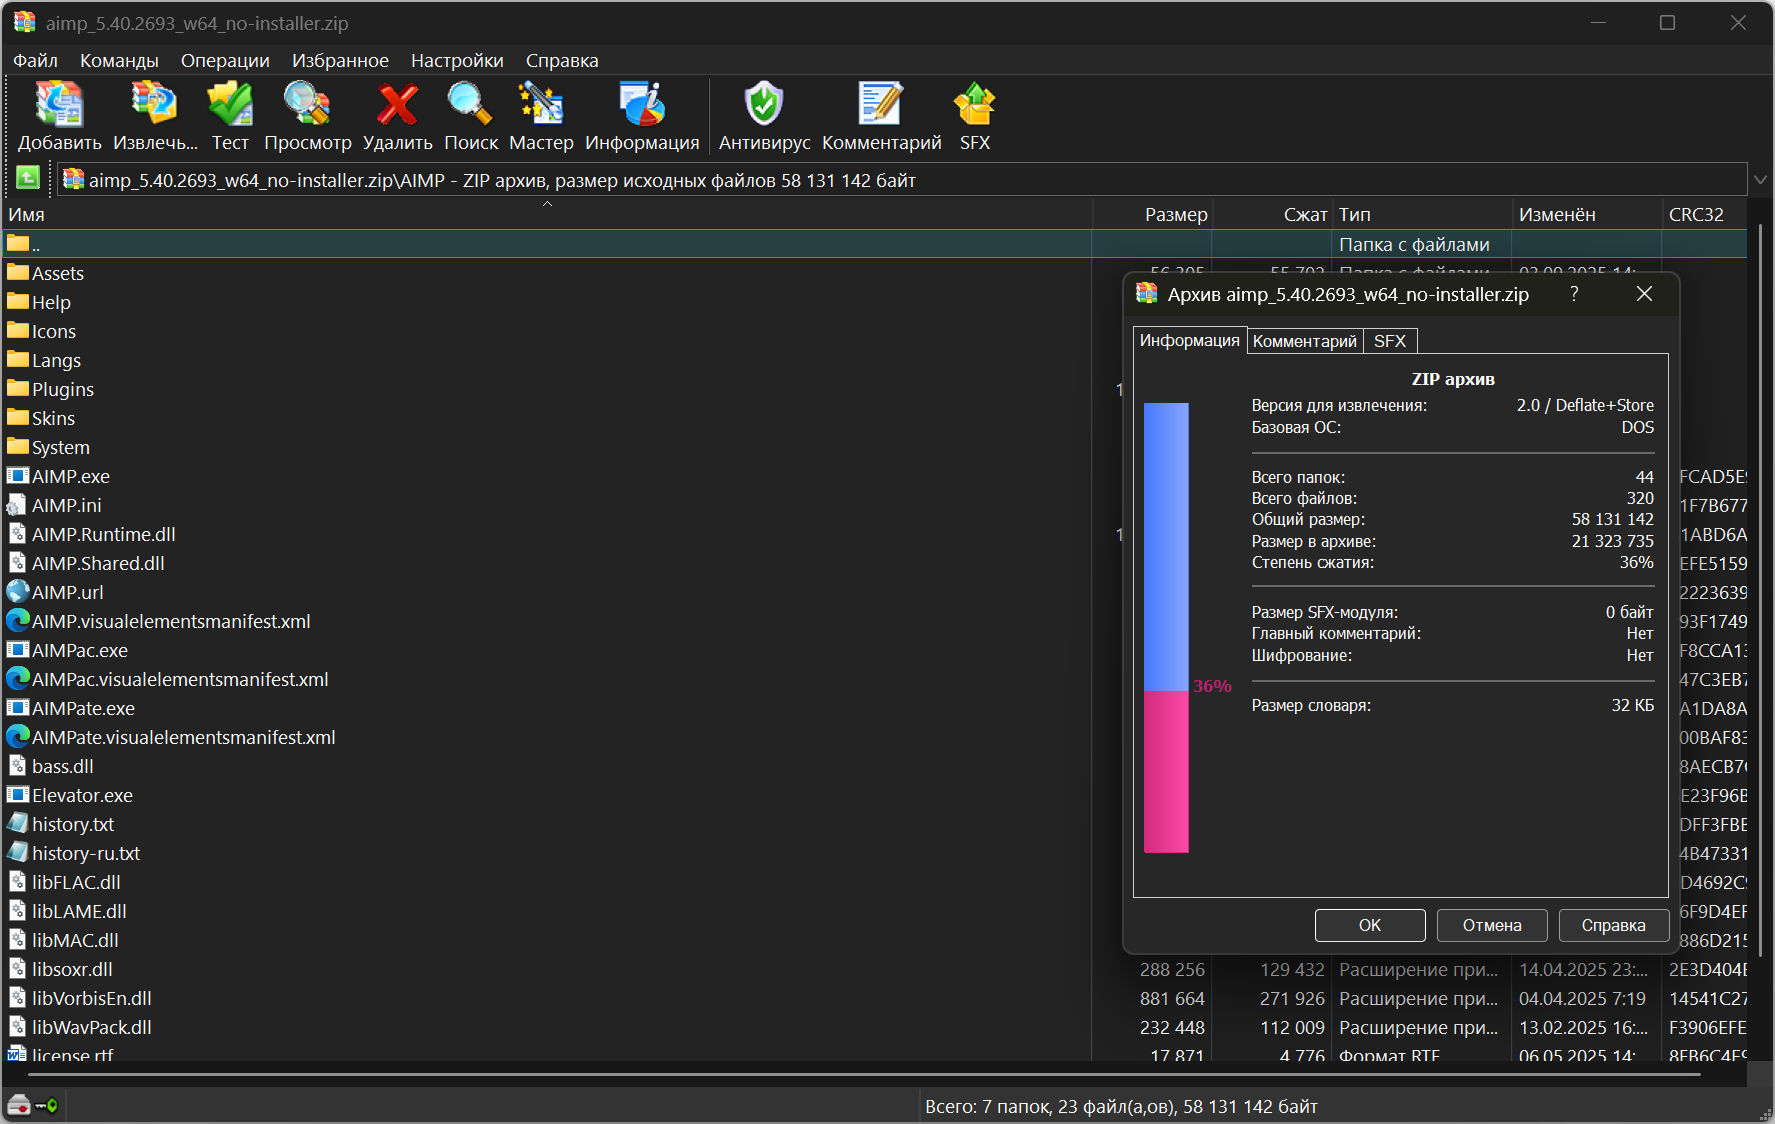1775x1124 pixels.
Task: Click the dialog's question mark help button
Action: click(1575, 294)
